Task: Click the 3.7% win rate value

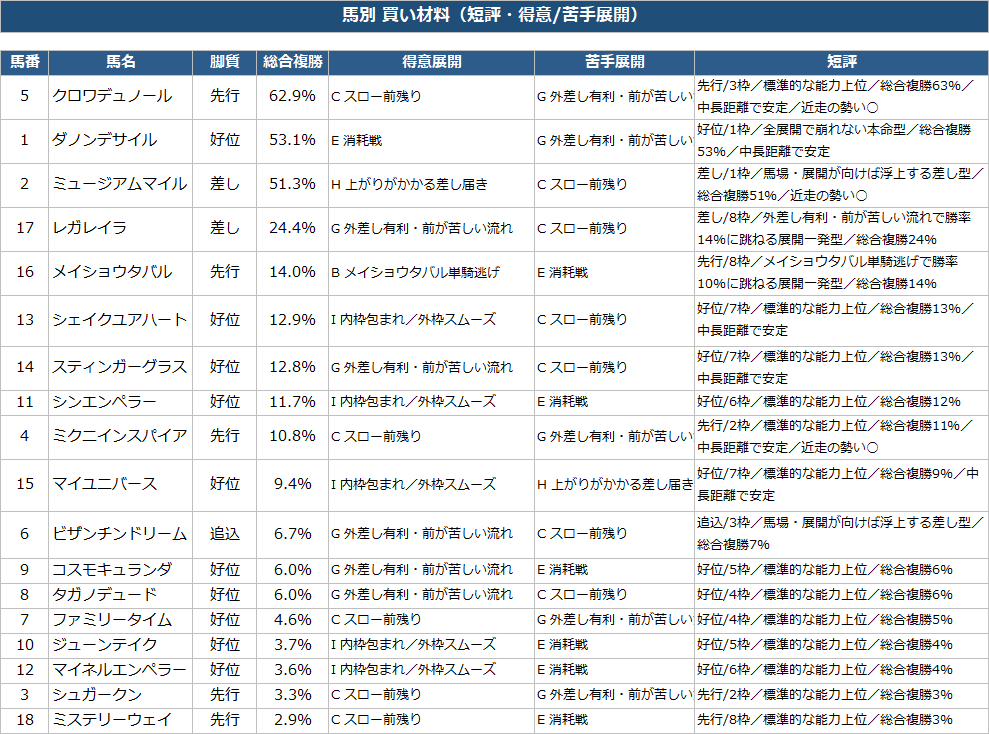Action: click(x=293, y=644)
